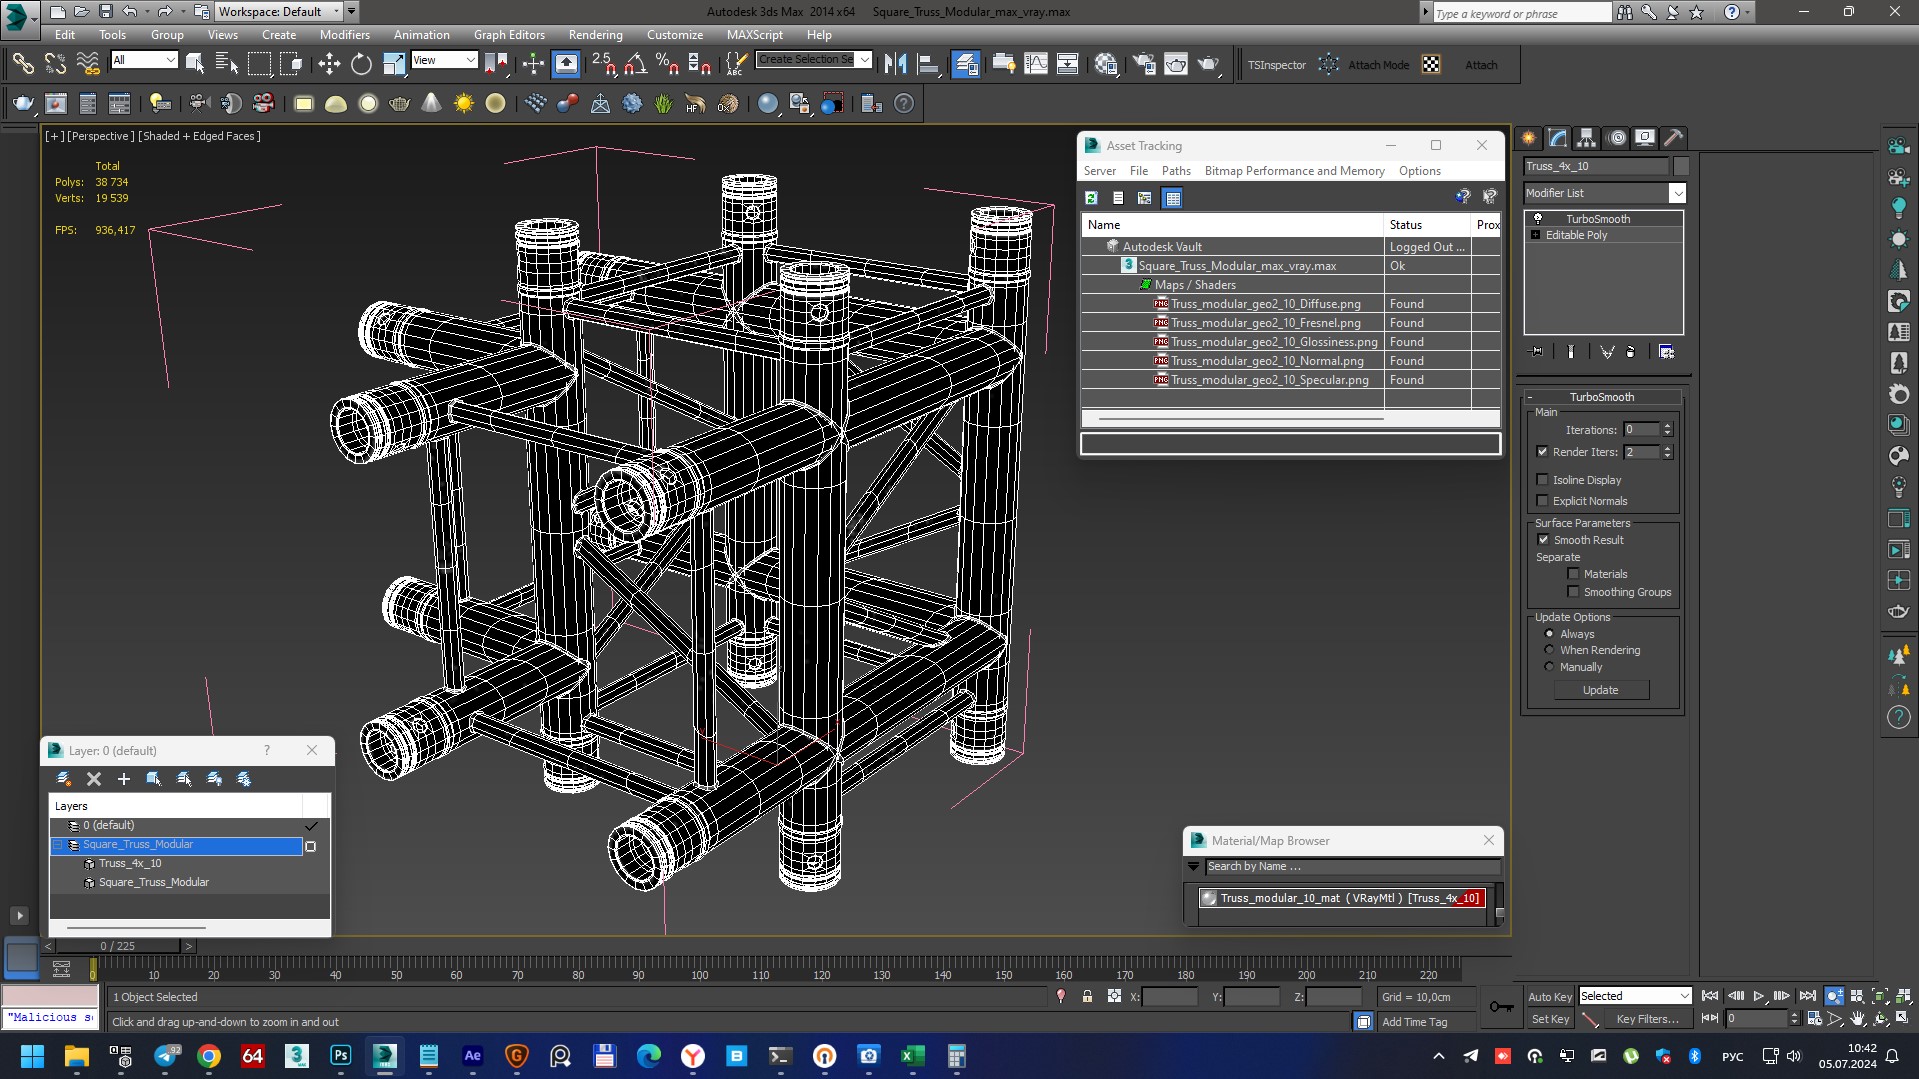Click the Search by Name field

click(1350, 867)
